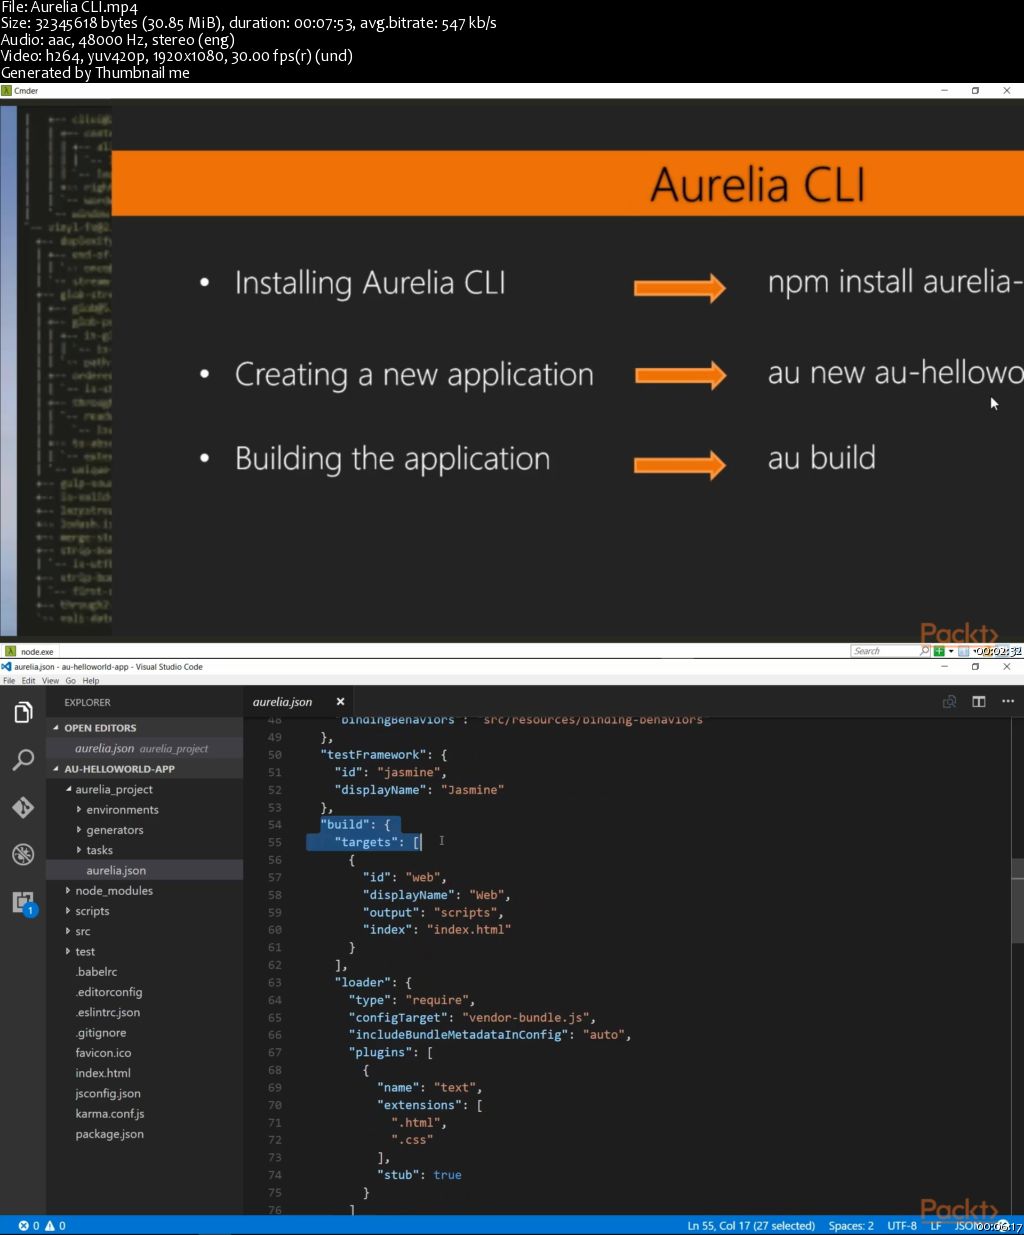
Task: Click "index.html" value on line 60
Action: coord(469,929)
